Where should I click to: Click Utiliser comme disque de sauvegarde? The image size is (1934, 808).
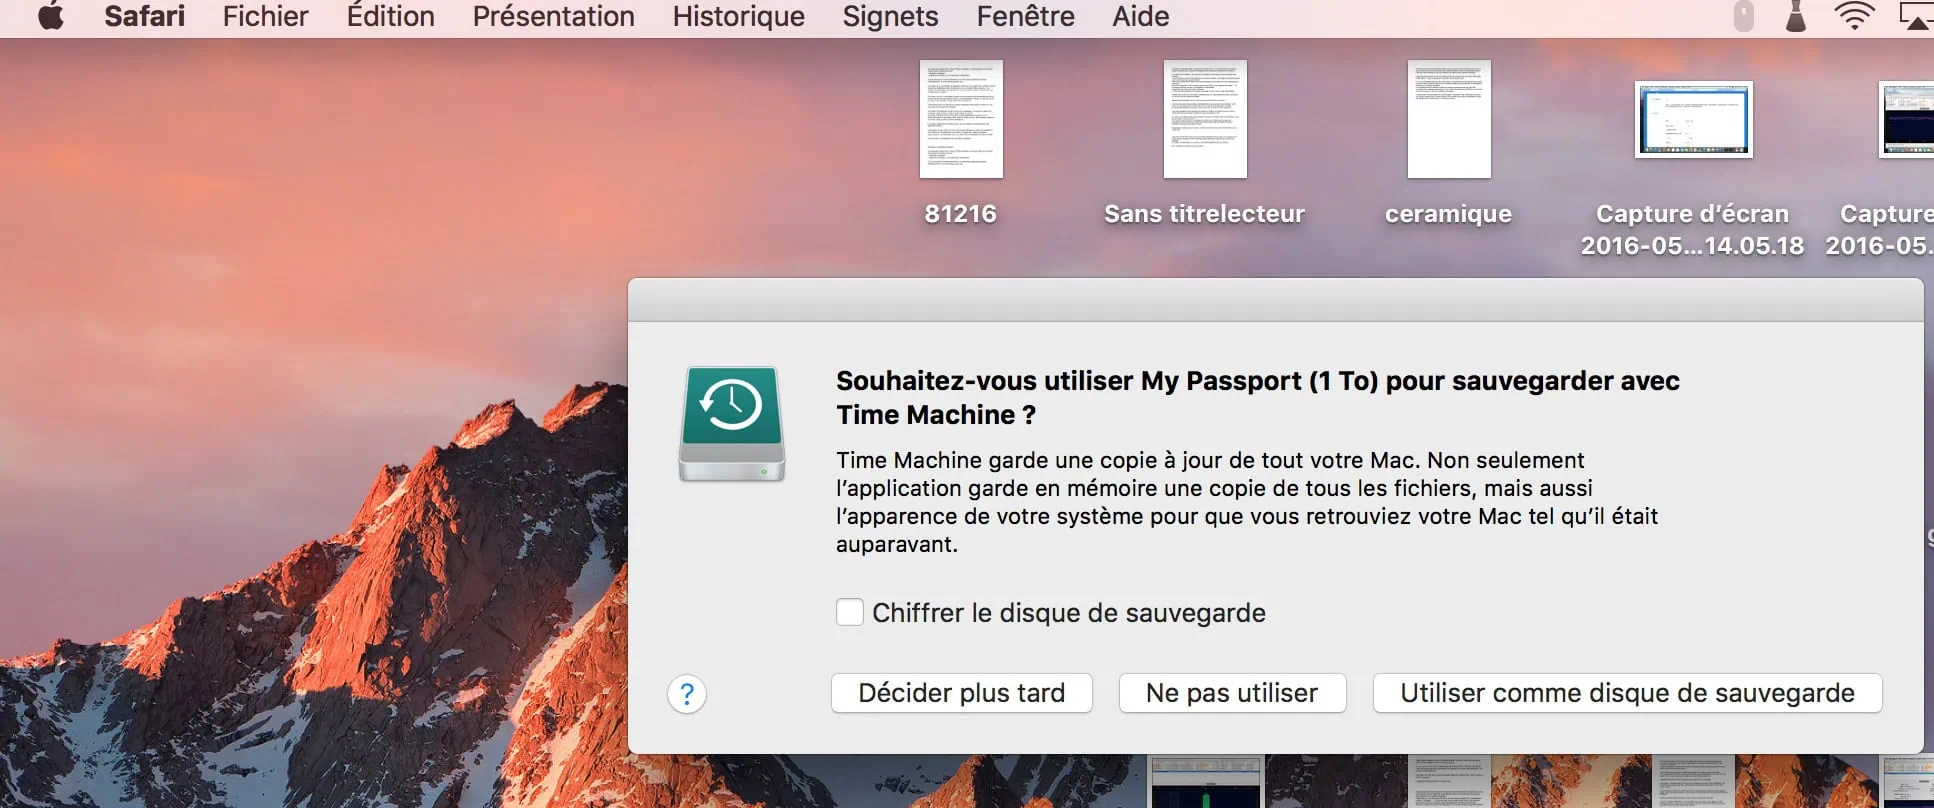click(1627, 693)
